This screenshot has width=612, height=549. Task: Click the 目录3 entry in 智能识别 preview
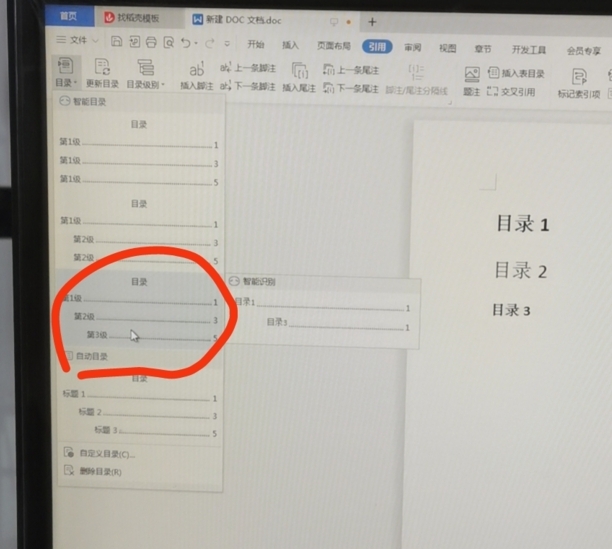(x=338, y=325)
